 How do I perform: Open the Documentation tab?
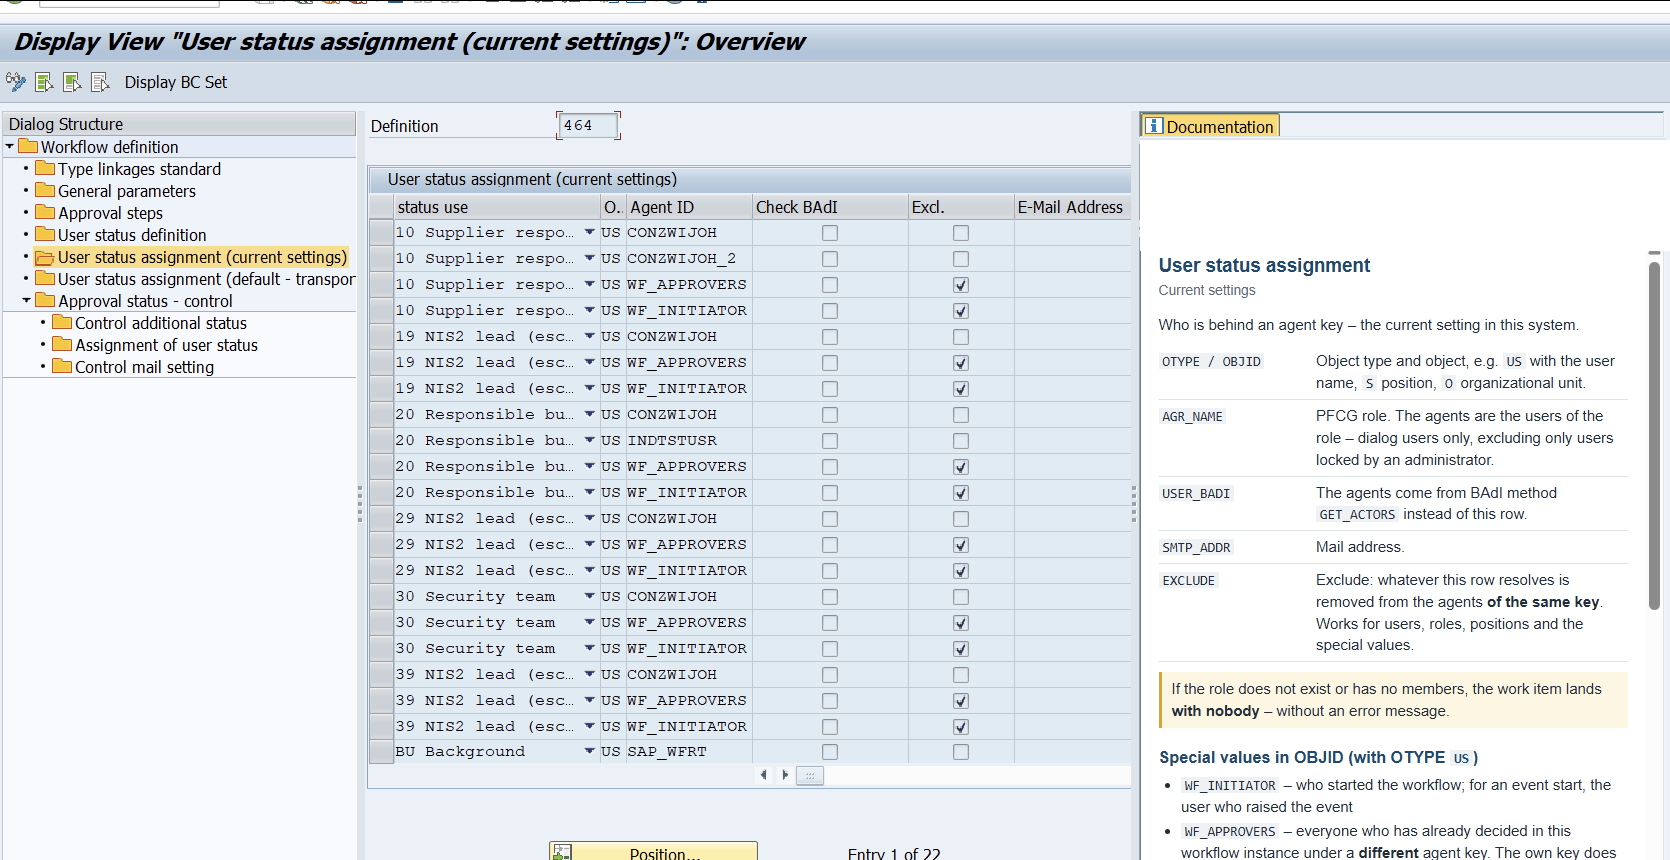point(1210,126)
